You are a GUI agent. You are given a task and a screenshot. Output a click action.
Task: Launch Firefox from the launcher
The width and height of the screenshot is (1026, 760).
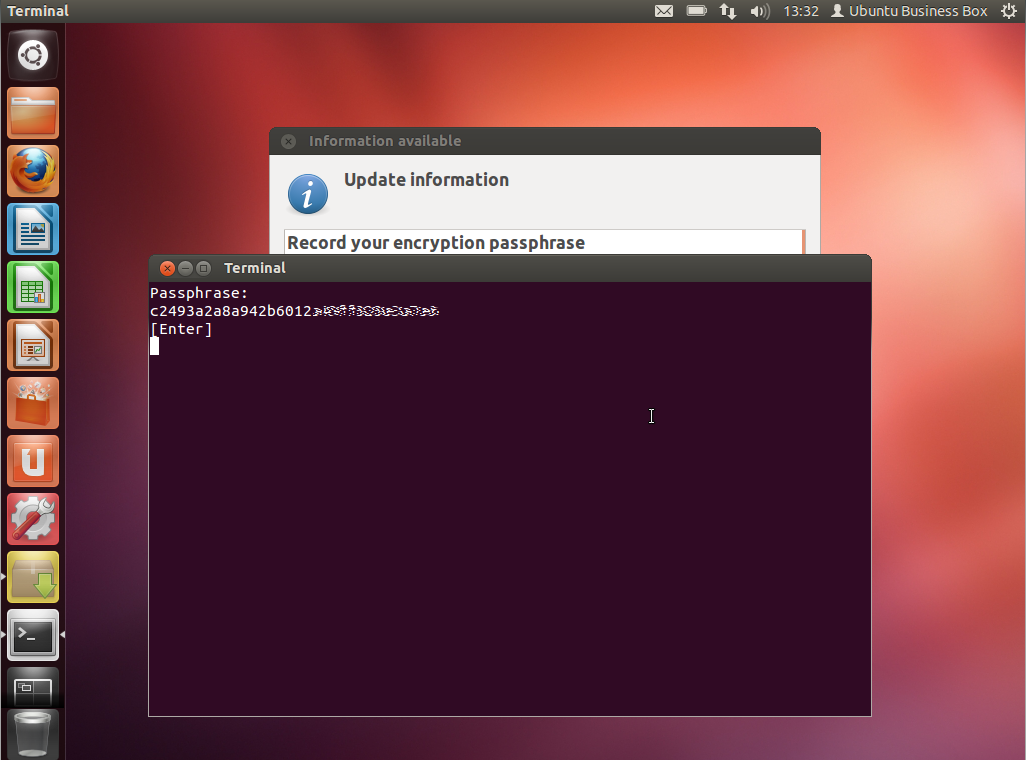point(32,171)
